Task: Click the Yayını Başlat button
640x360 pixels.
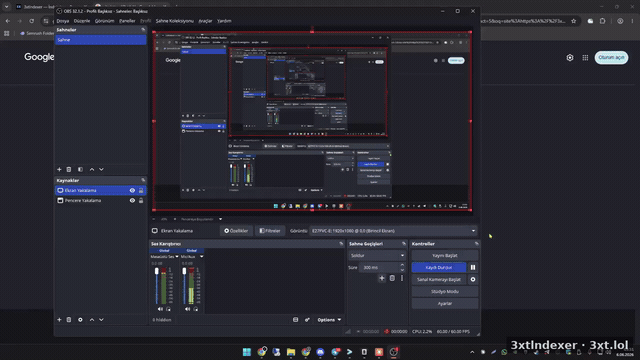Action: click(444, 256)
